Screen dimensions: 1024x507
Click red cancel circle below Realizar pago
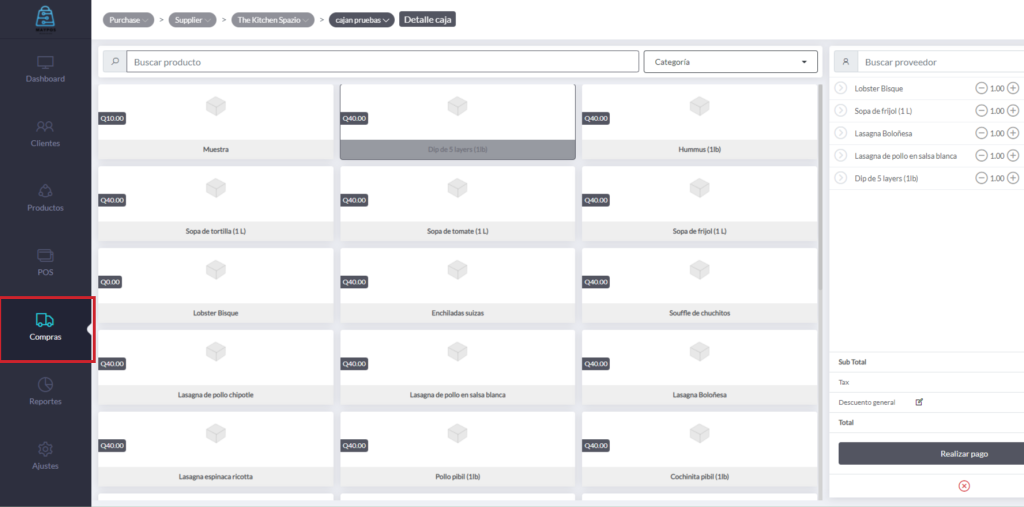click(x=964, y=486)
